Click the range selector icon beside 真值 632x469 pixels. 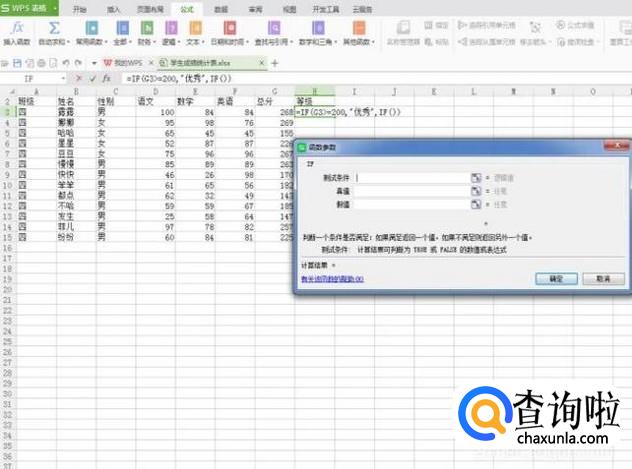tap(476, 191)
